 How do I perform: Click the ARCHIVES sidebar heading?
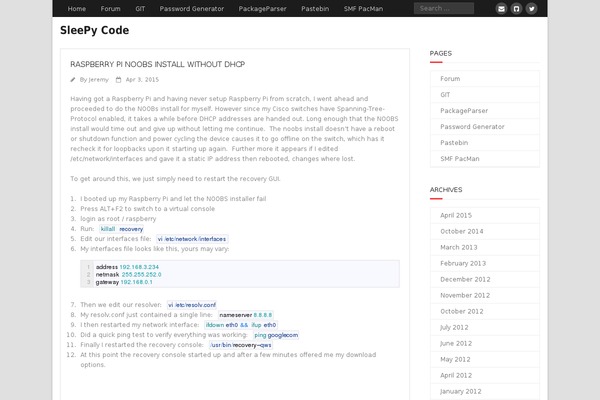[446, 189]
